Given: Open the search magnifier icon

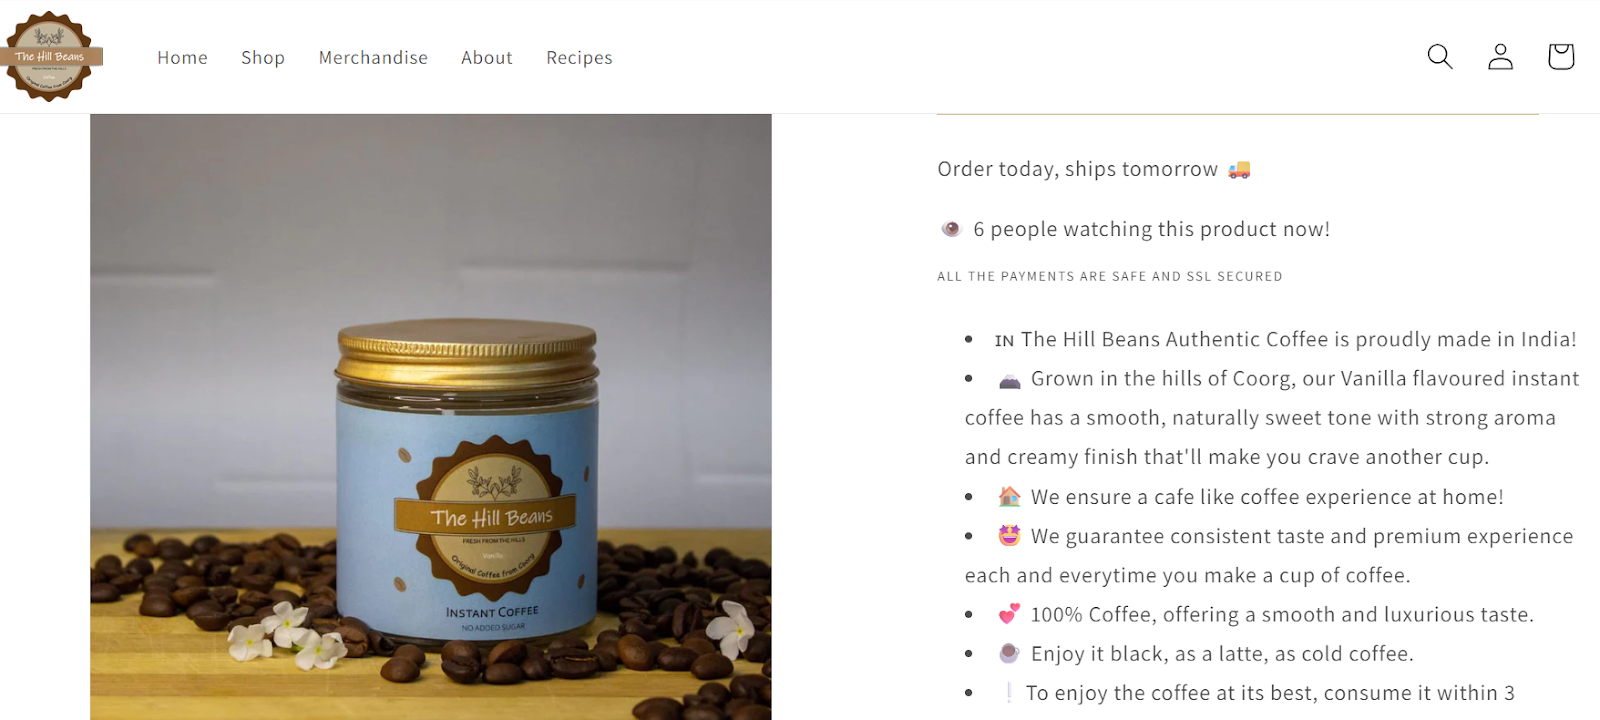Looking at the screenshot, I should [x=1439, y=57].
